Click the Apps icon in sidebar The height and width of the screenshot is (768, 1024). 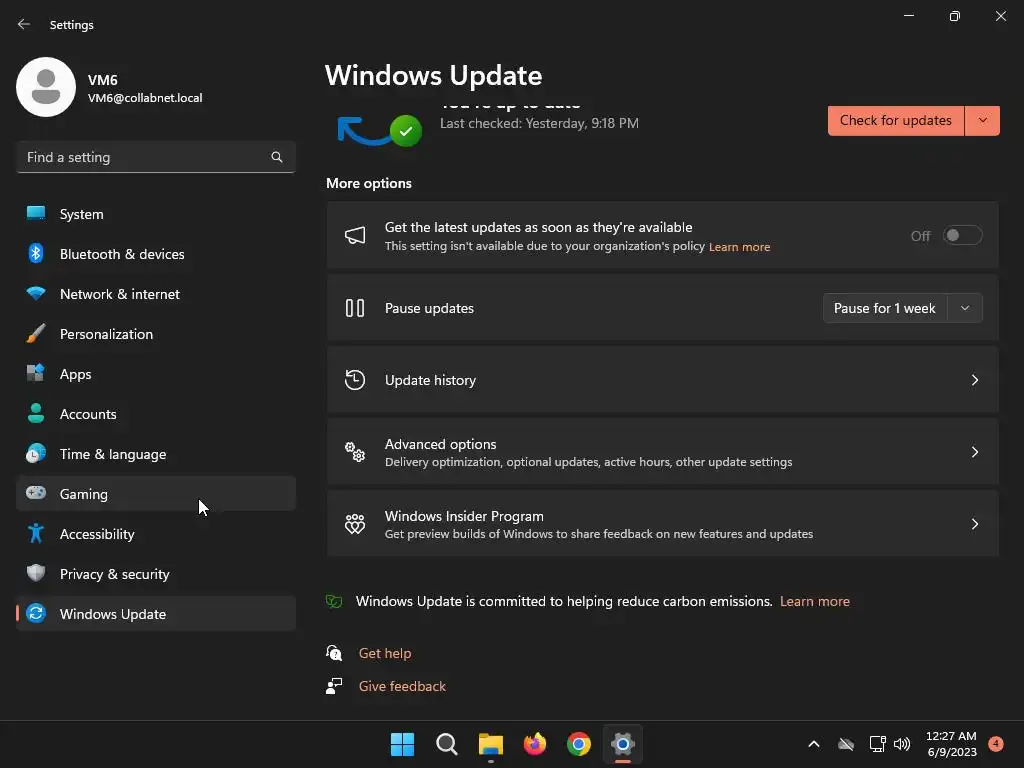(x=36, y=374)
